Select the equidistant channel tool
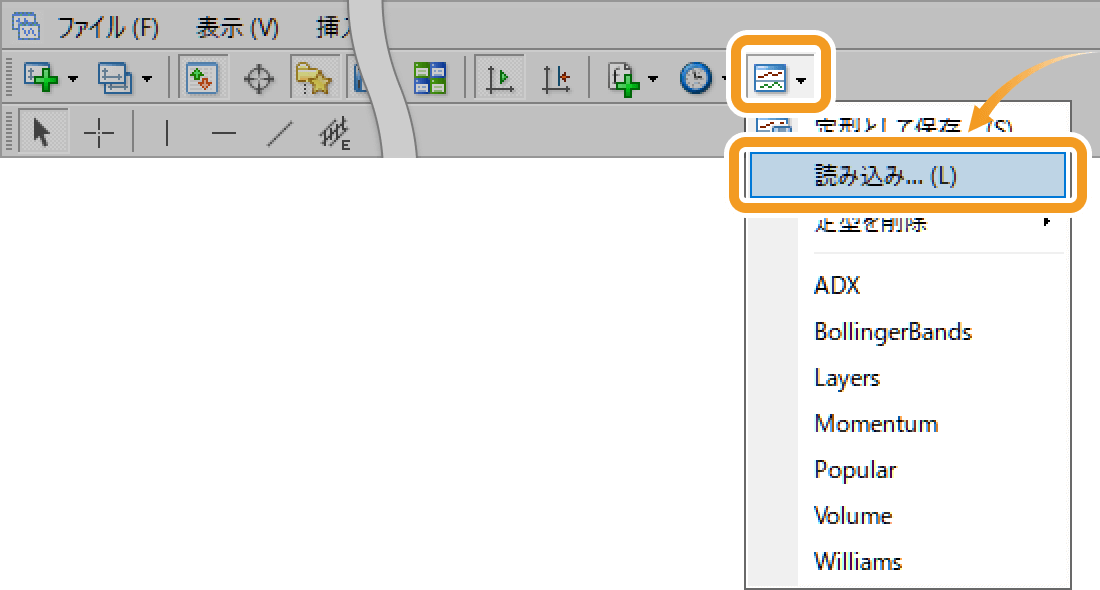This screenshot has height=590, width=1100. tap(335, 133)
